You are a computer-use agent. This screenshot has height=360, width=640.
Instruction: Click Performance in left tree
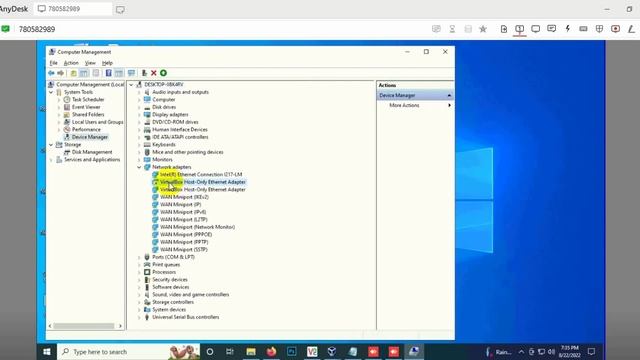pos(86,129)
